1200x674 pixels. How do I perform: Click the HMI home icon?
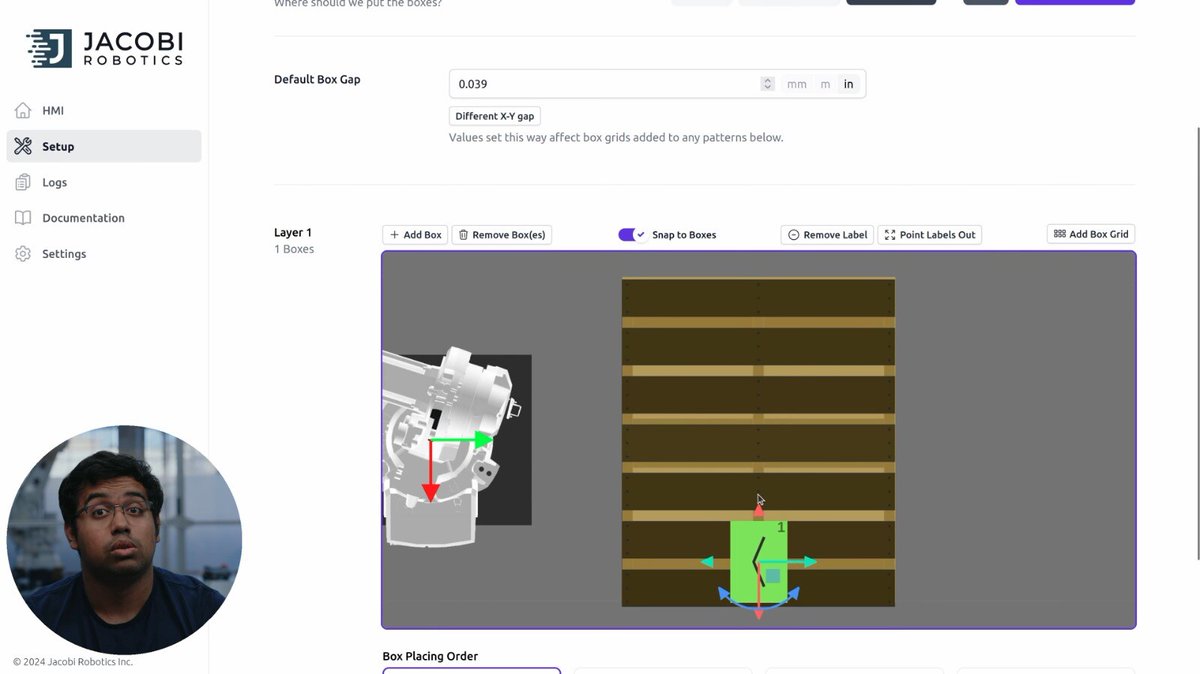(x=23, y=110)
